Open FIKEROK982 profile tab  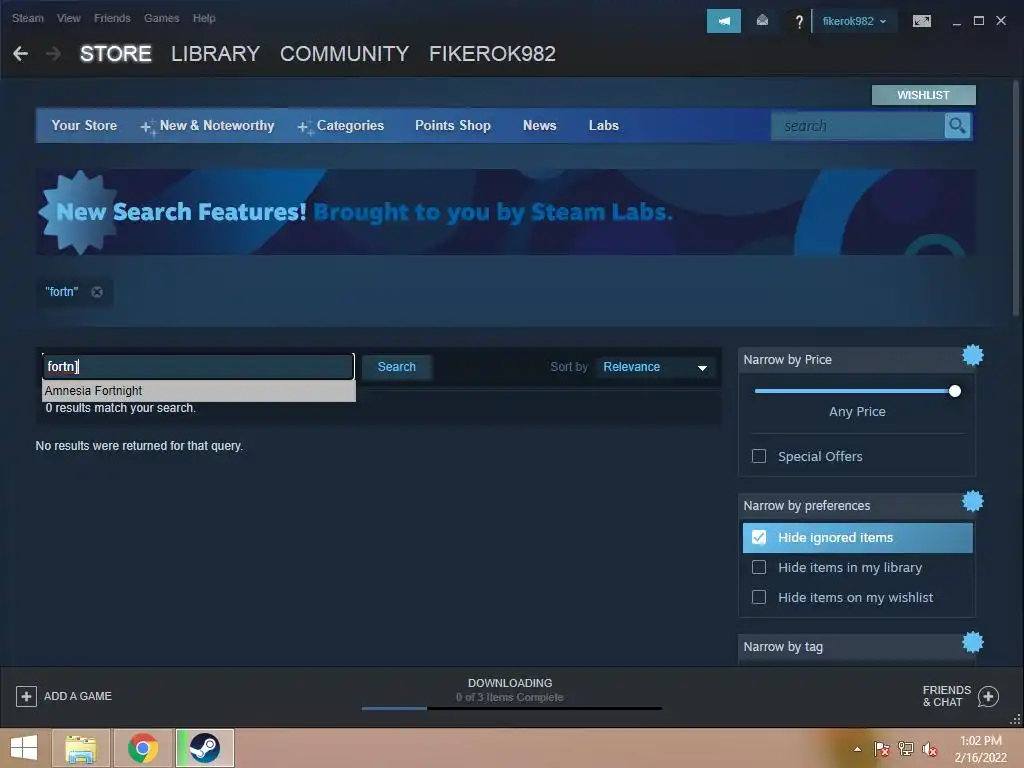pyautogui.click(x=492, y=54)
